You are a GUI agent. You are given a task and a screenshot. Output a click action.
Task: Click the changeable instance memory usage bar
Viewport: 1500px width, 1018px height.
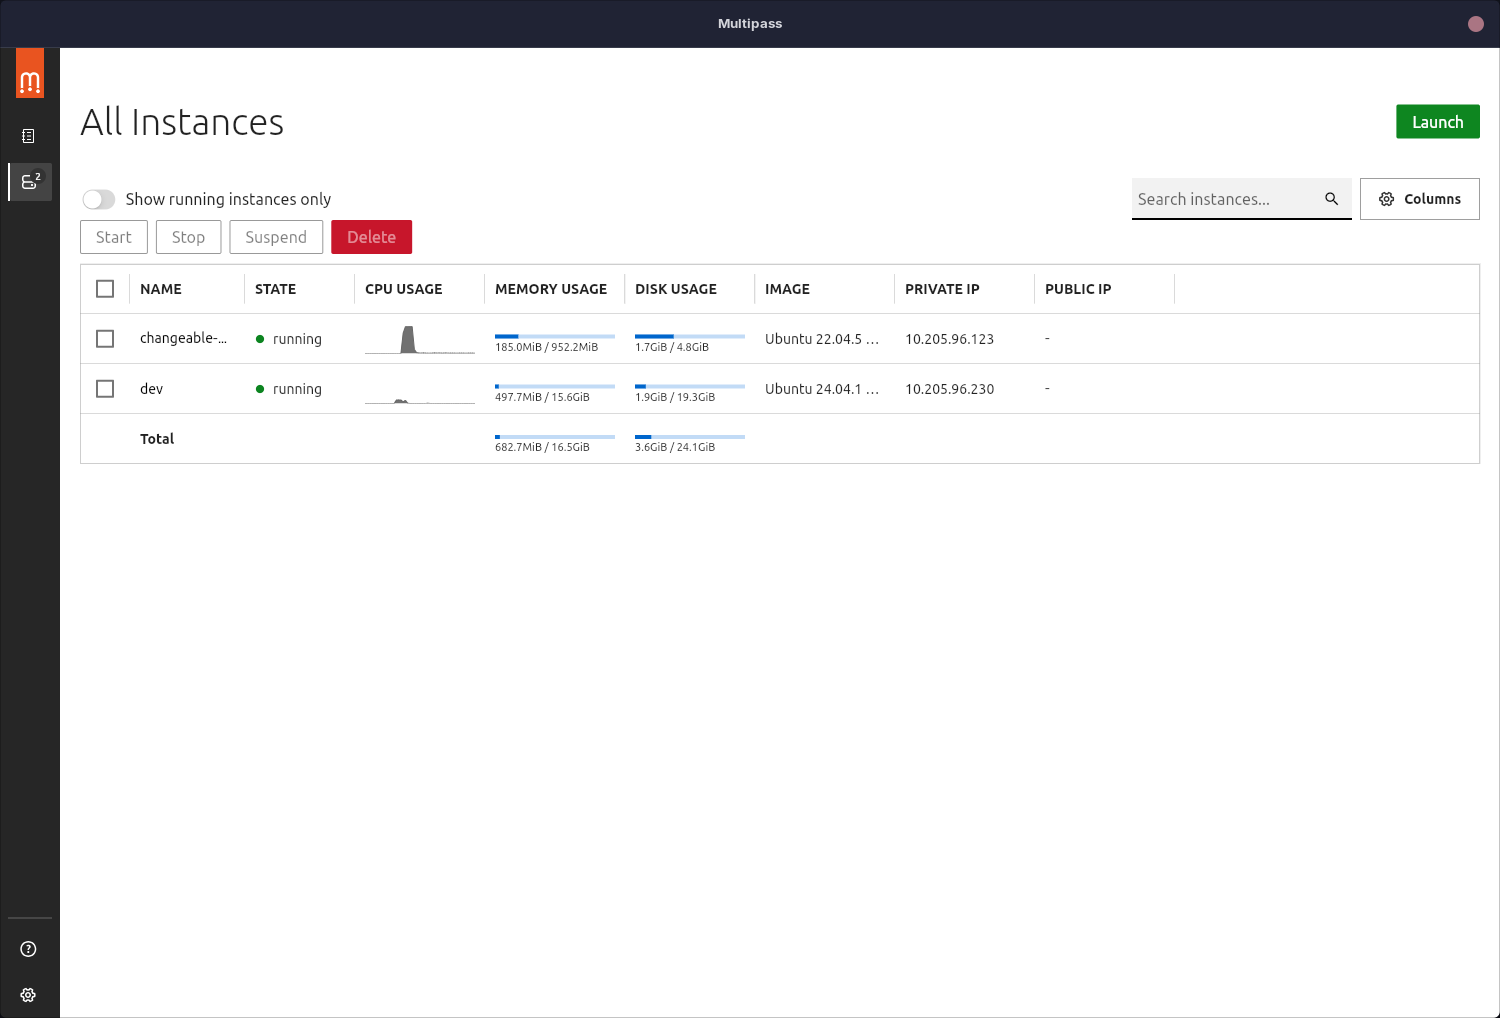click(x=554, y=337)
